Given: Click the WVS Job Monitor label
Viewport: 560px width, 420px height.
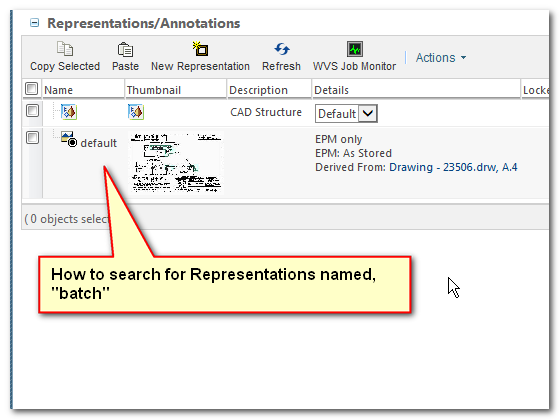Looking at the screenshot, I should click(x=354, y=66).
